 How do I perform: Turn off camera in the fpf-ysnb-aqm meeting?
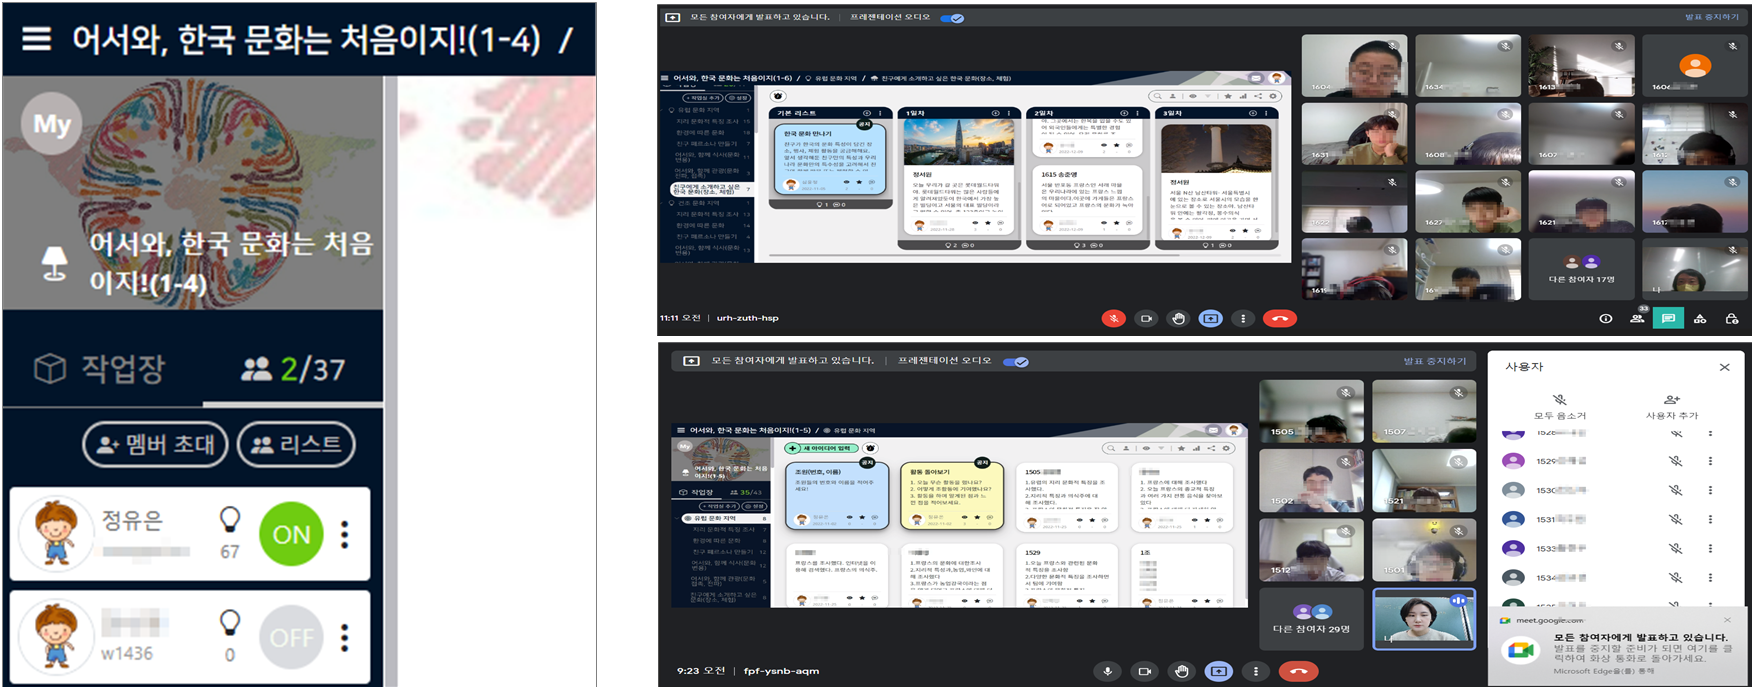click(x=1144, y=671)
